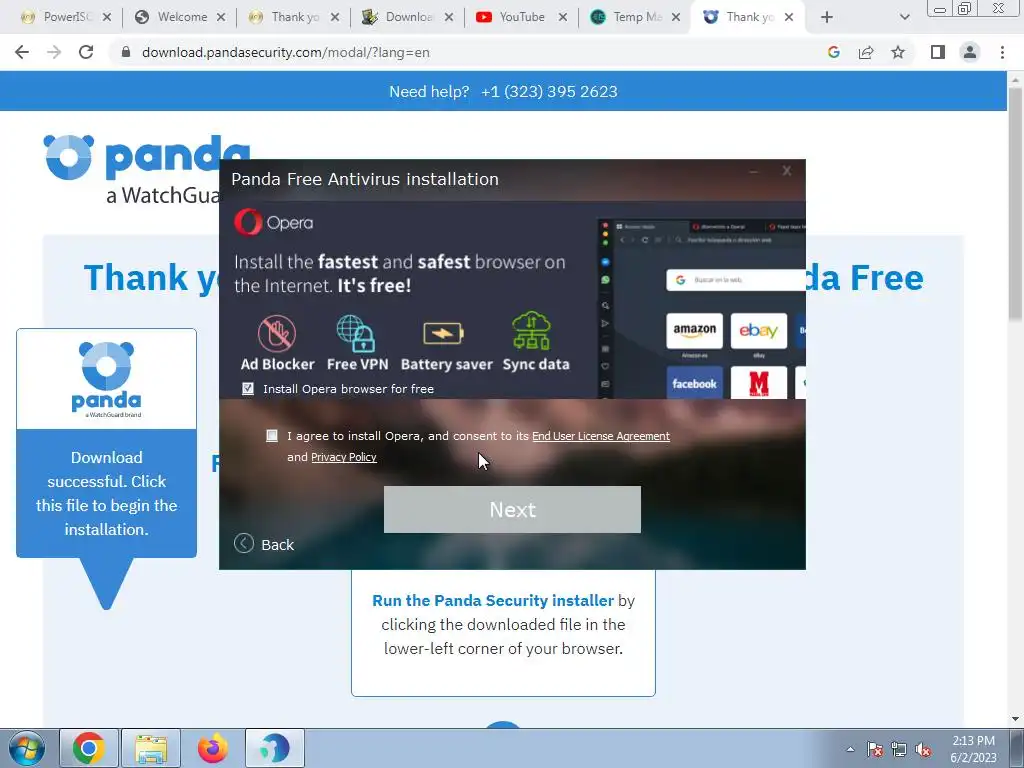Click the ebay tile in the Opera preview
Image resolution: width=1024 pixels, height=768 pixels.
(x=759, y=330)
